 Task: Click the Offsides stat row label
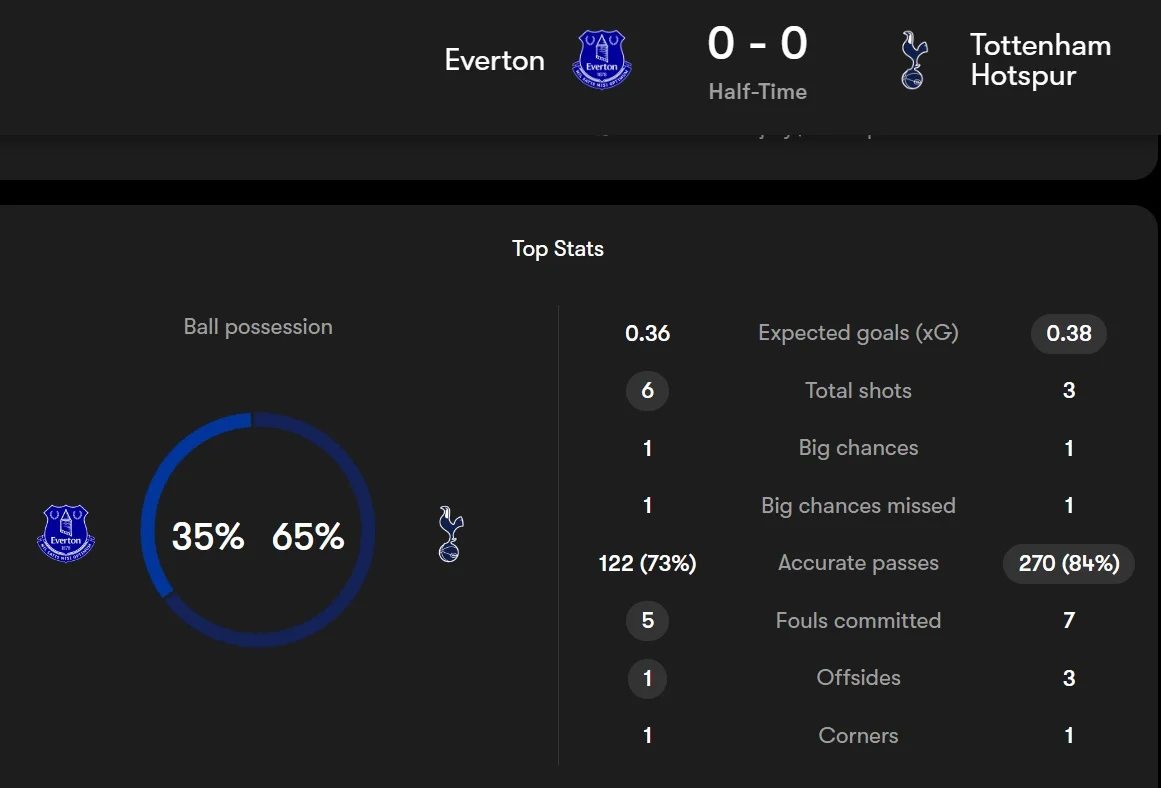coord(858,678)
